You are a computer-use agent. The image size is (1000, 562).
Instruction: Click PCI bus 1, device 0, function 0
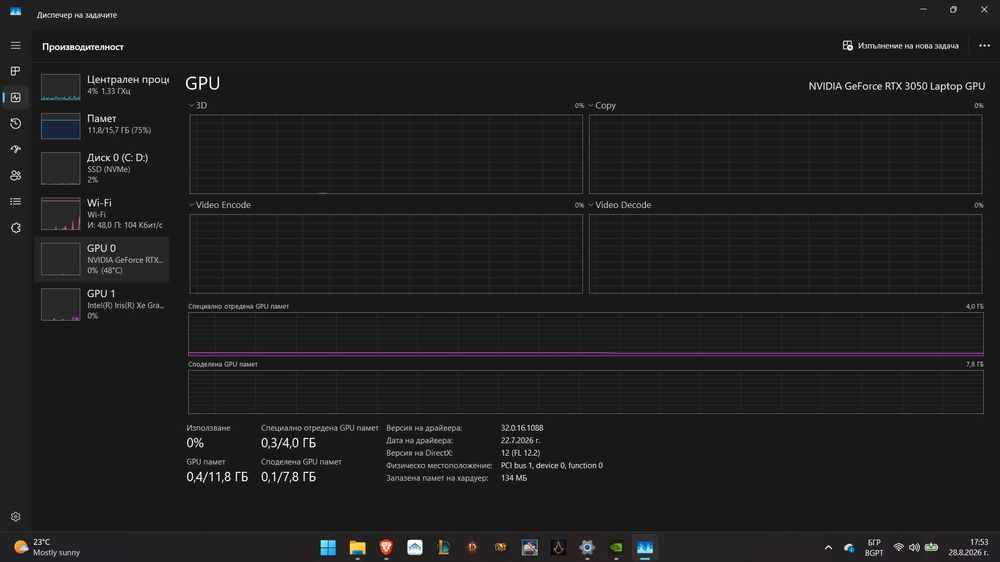coord(552,466)
